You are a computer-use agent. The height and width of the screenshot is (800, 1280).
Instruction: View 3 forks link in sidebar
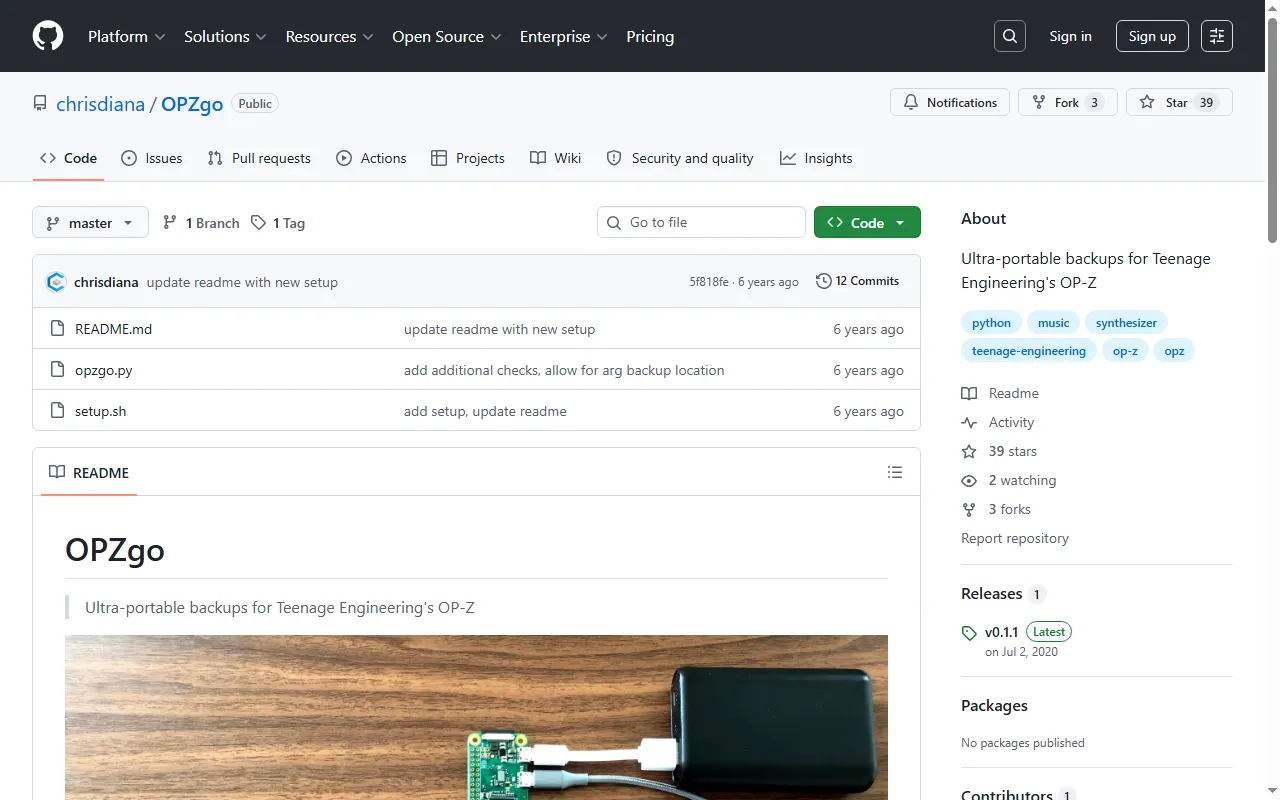[x=996, y=509]
